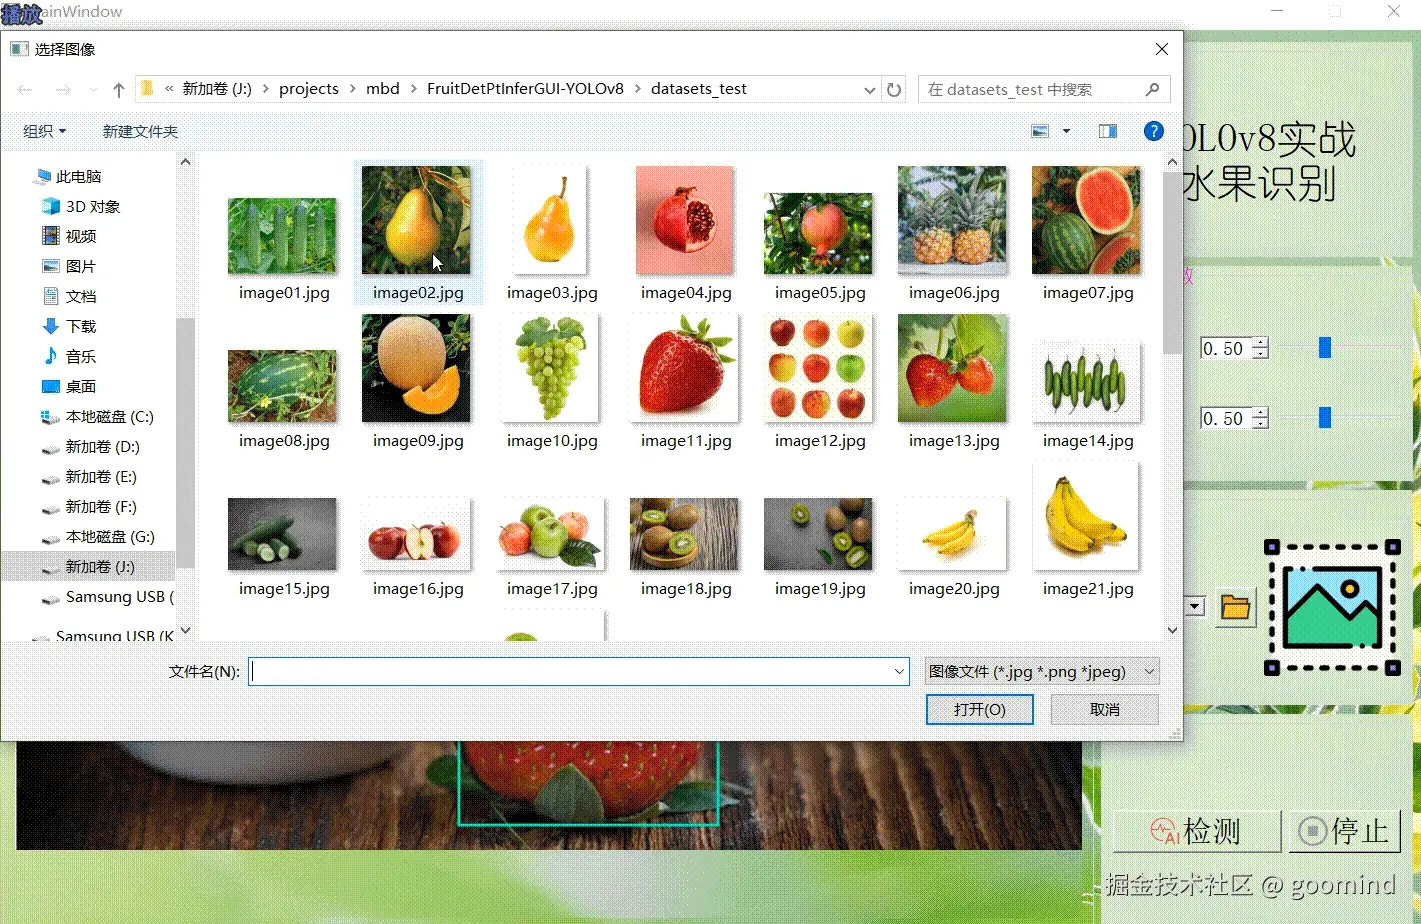Open recent locations dropdown arrow
Image resolution: width=1421 pixels, height=924 pixels.
pos(93,90)
